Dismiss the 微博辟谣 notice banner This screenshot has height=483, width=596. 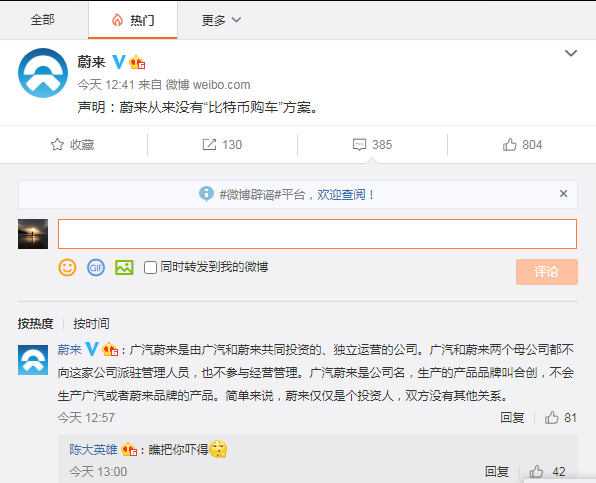pos(563,194)
